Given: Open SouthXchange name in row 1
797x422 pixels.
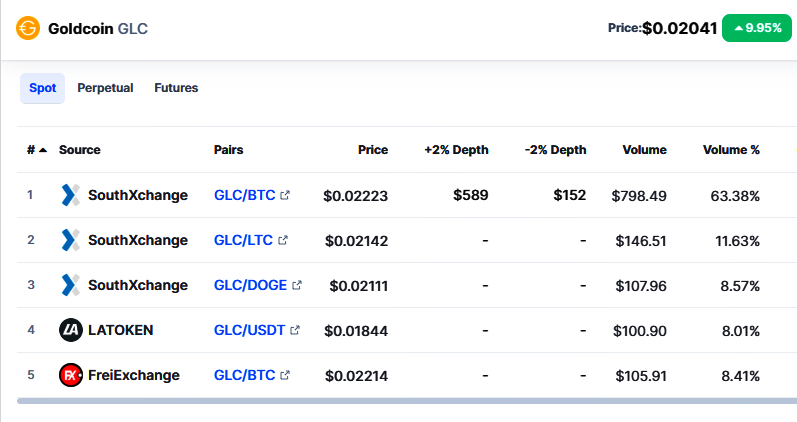Looking at the screenshot, I should [138, 195].
